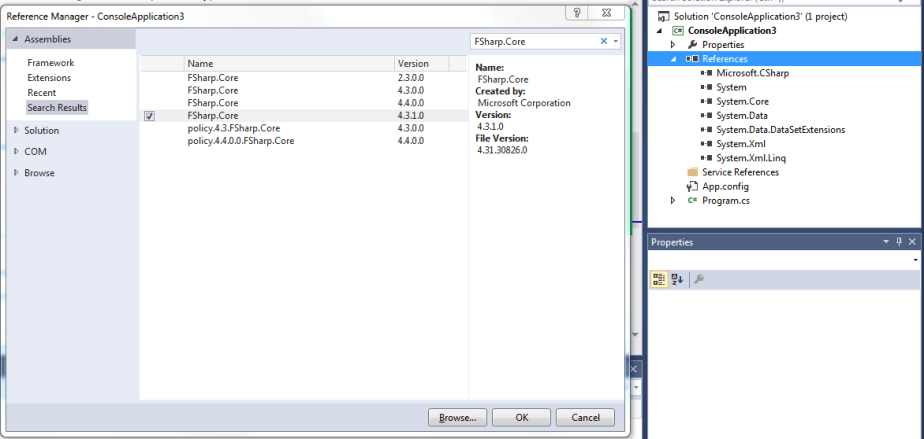Clear the FSharp.Core search with X icon

click(x=603, y=42)
